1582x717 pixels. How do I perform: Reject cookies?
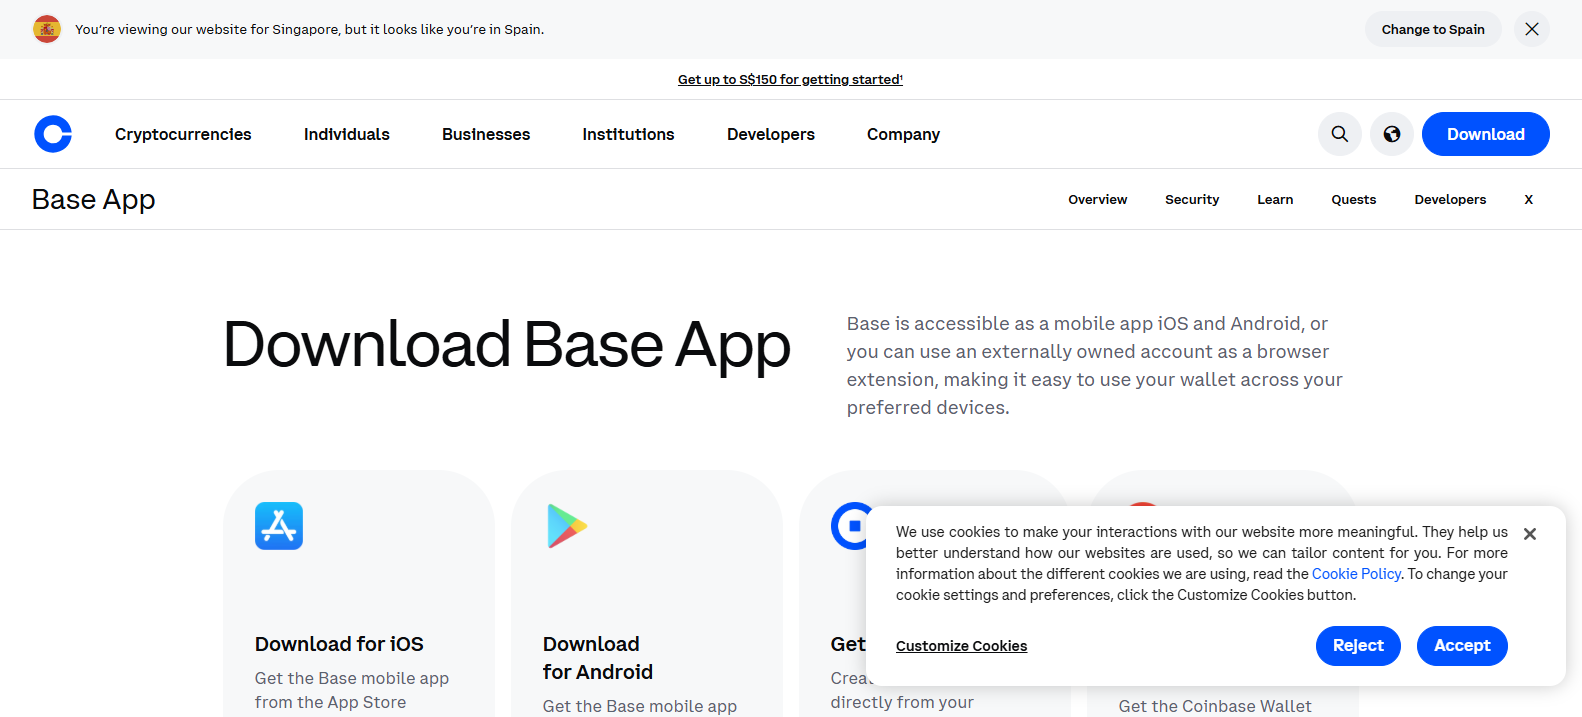tap(1358, 646)
